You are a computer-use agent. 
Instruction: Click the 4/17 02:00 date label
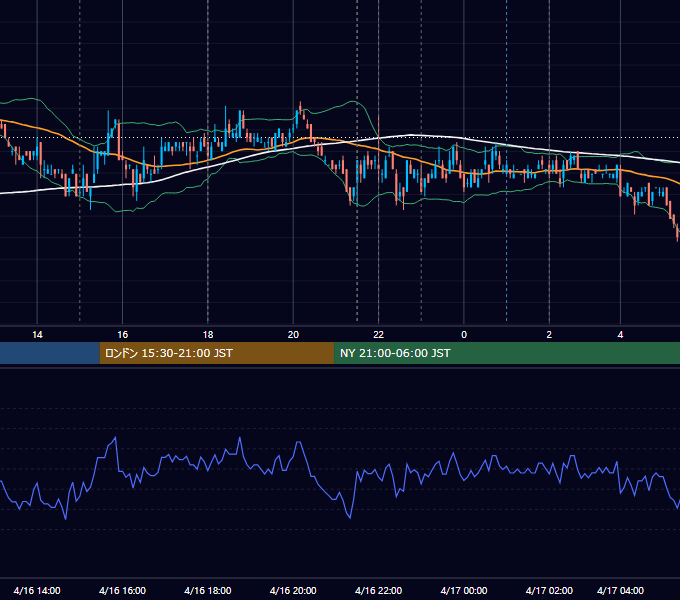[549, 590]
